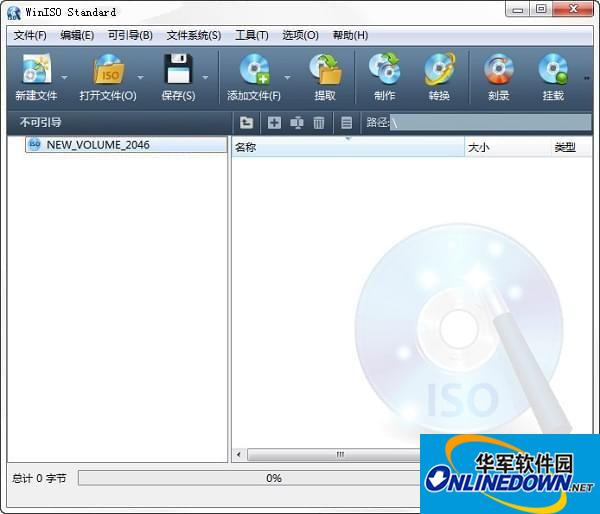Expand the dropdown arrow beside 打开文件(O)

coord(140,77)
